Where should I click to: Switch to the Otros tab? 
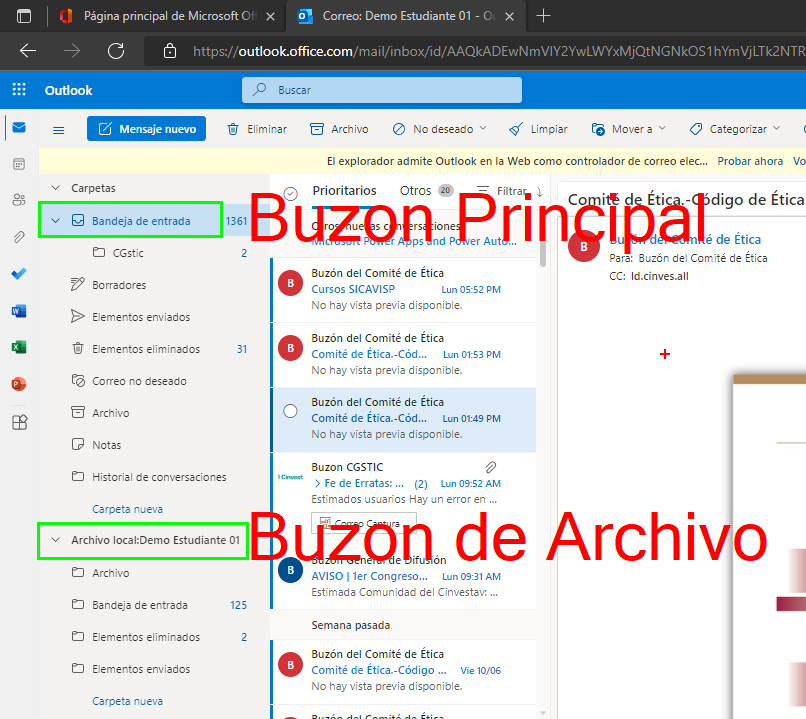[415, 190]
